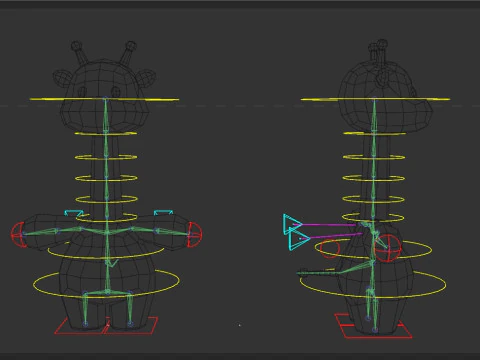Pick the second neck ring from top, front view
Image resolution: width=480 pixels, height=360 pixels.
106,157
